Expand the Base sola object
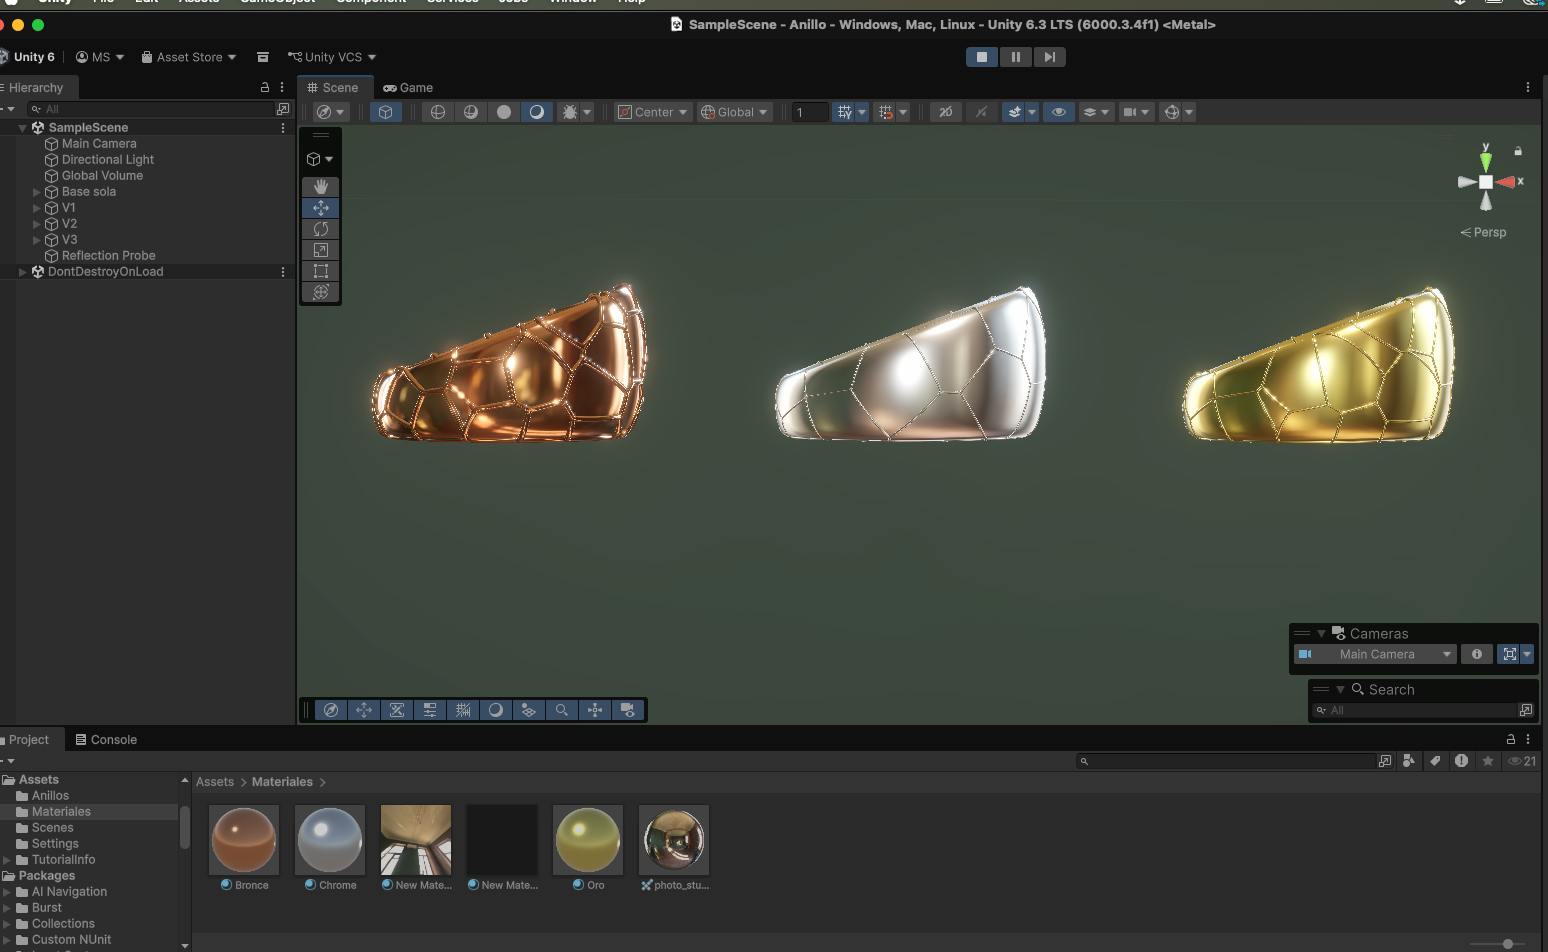Viewport: 1548px width, 952px height. (37, 192)
